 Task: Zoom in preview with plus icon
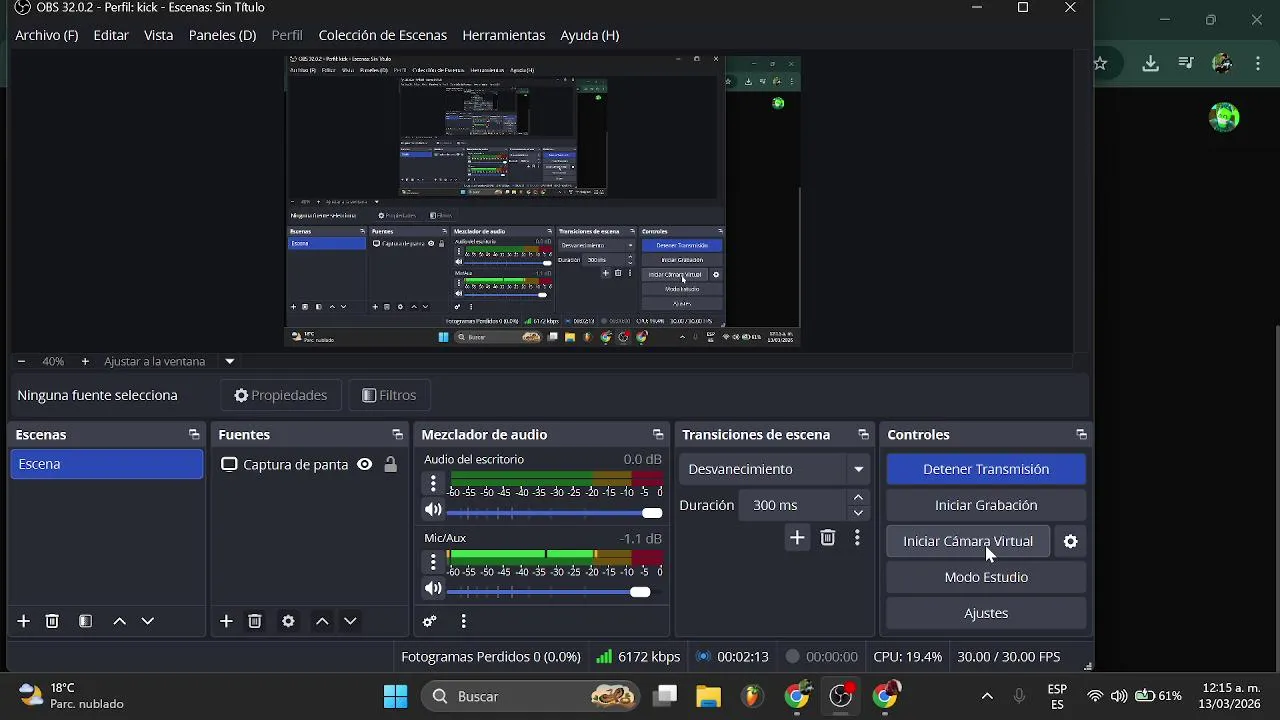coord(85,361)
